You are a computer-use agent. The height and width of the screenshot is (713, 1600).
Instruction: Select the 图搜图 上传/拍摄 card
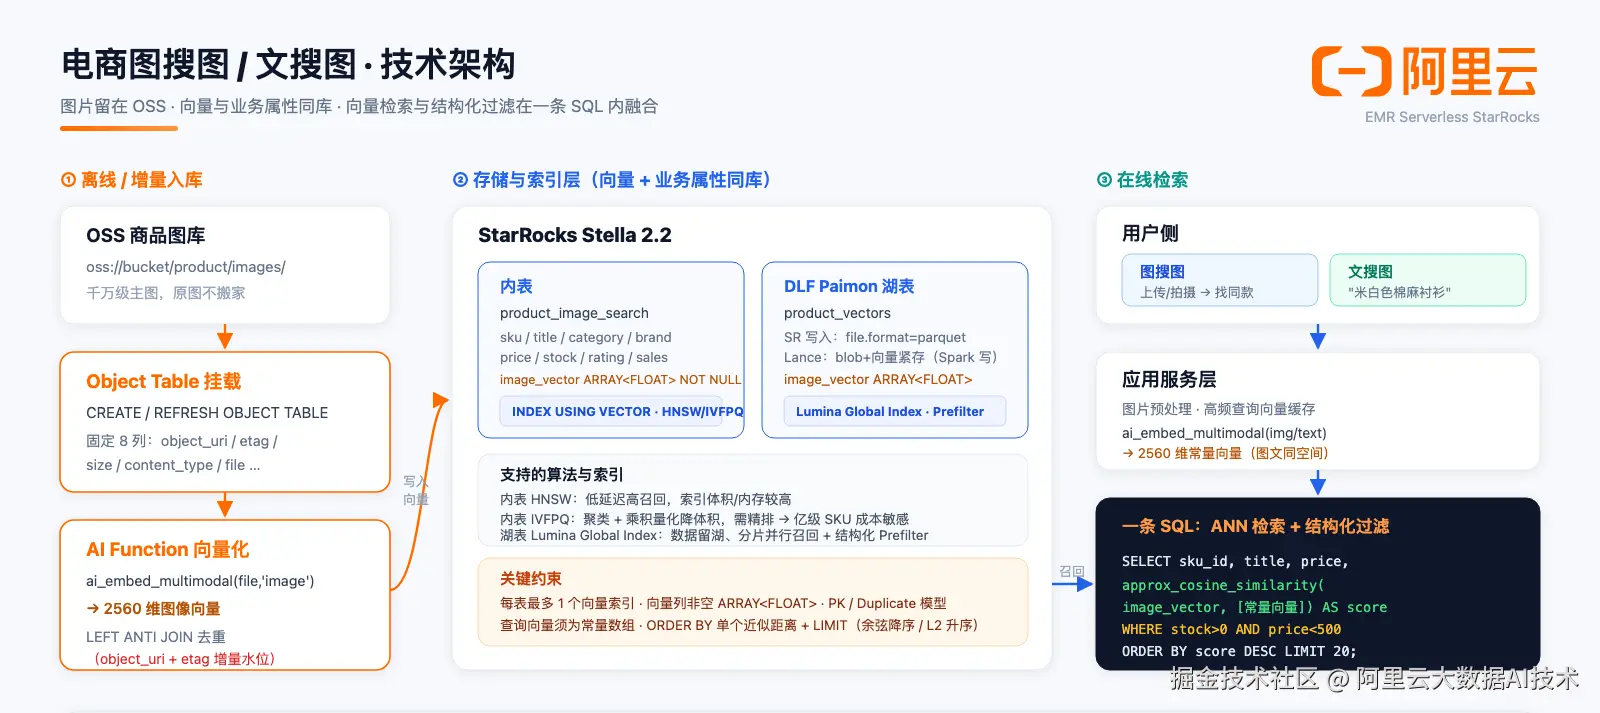point(1220,280)
